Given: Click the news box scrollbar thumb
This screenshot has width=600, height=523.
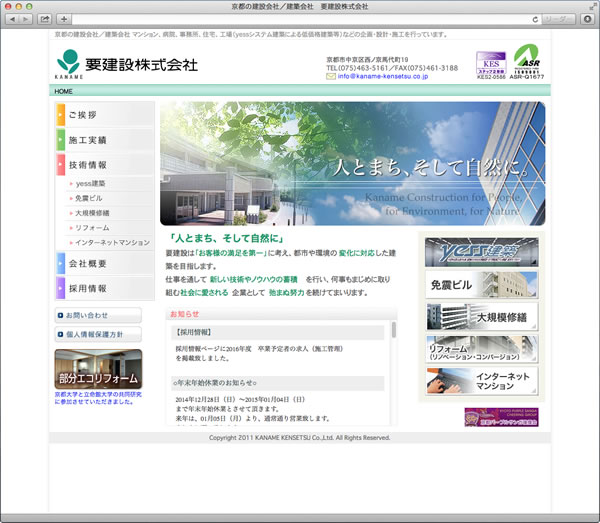Looking at the screenshot, I should (x=394, y=330).
